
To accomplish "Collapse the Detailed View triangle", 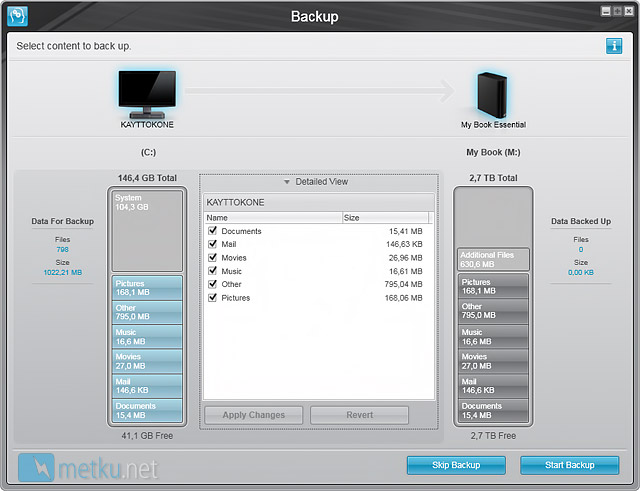I will tap(287, 182).
